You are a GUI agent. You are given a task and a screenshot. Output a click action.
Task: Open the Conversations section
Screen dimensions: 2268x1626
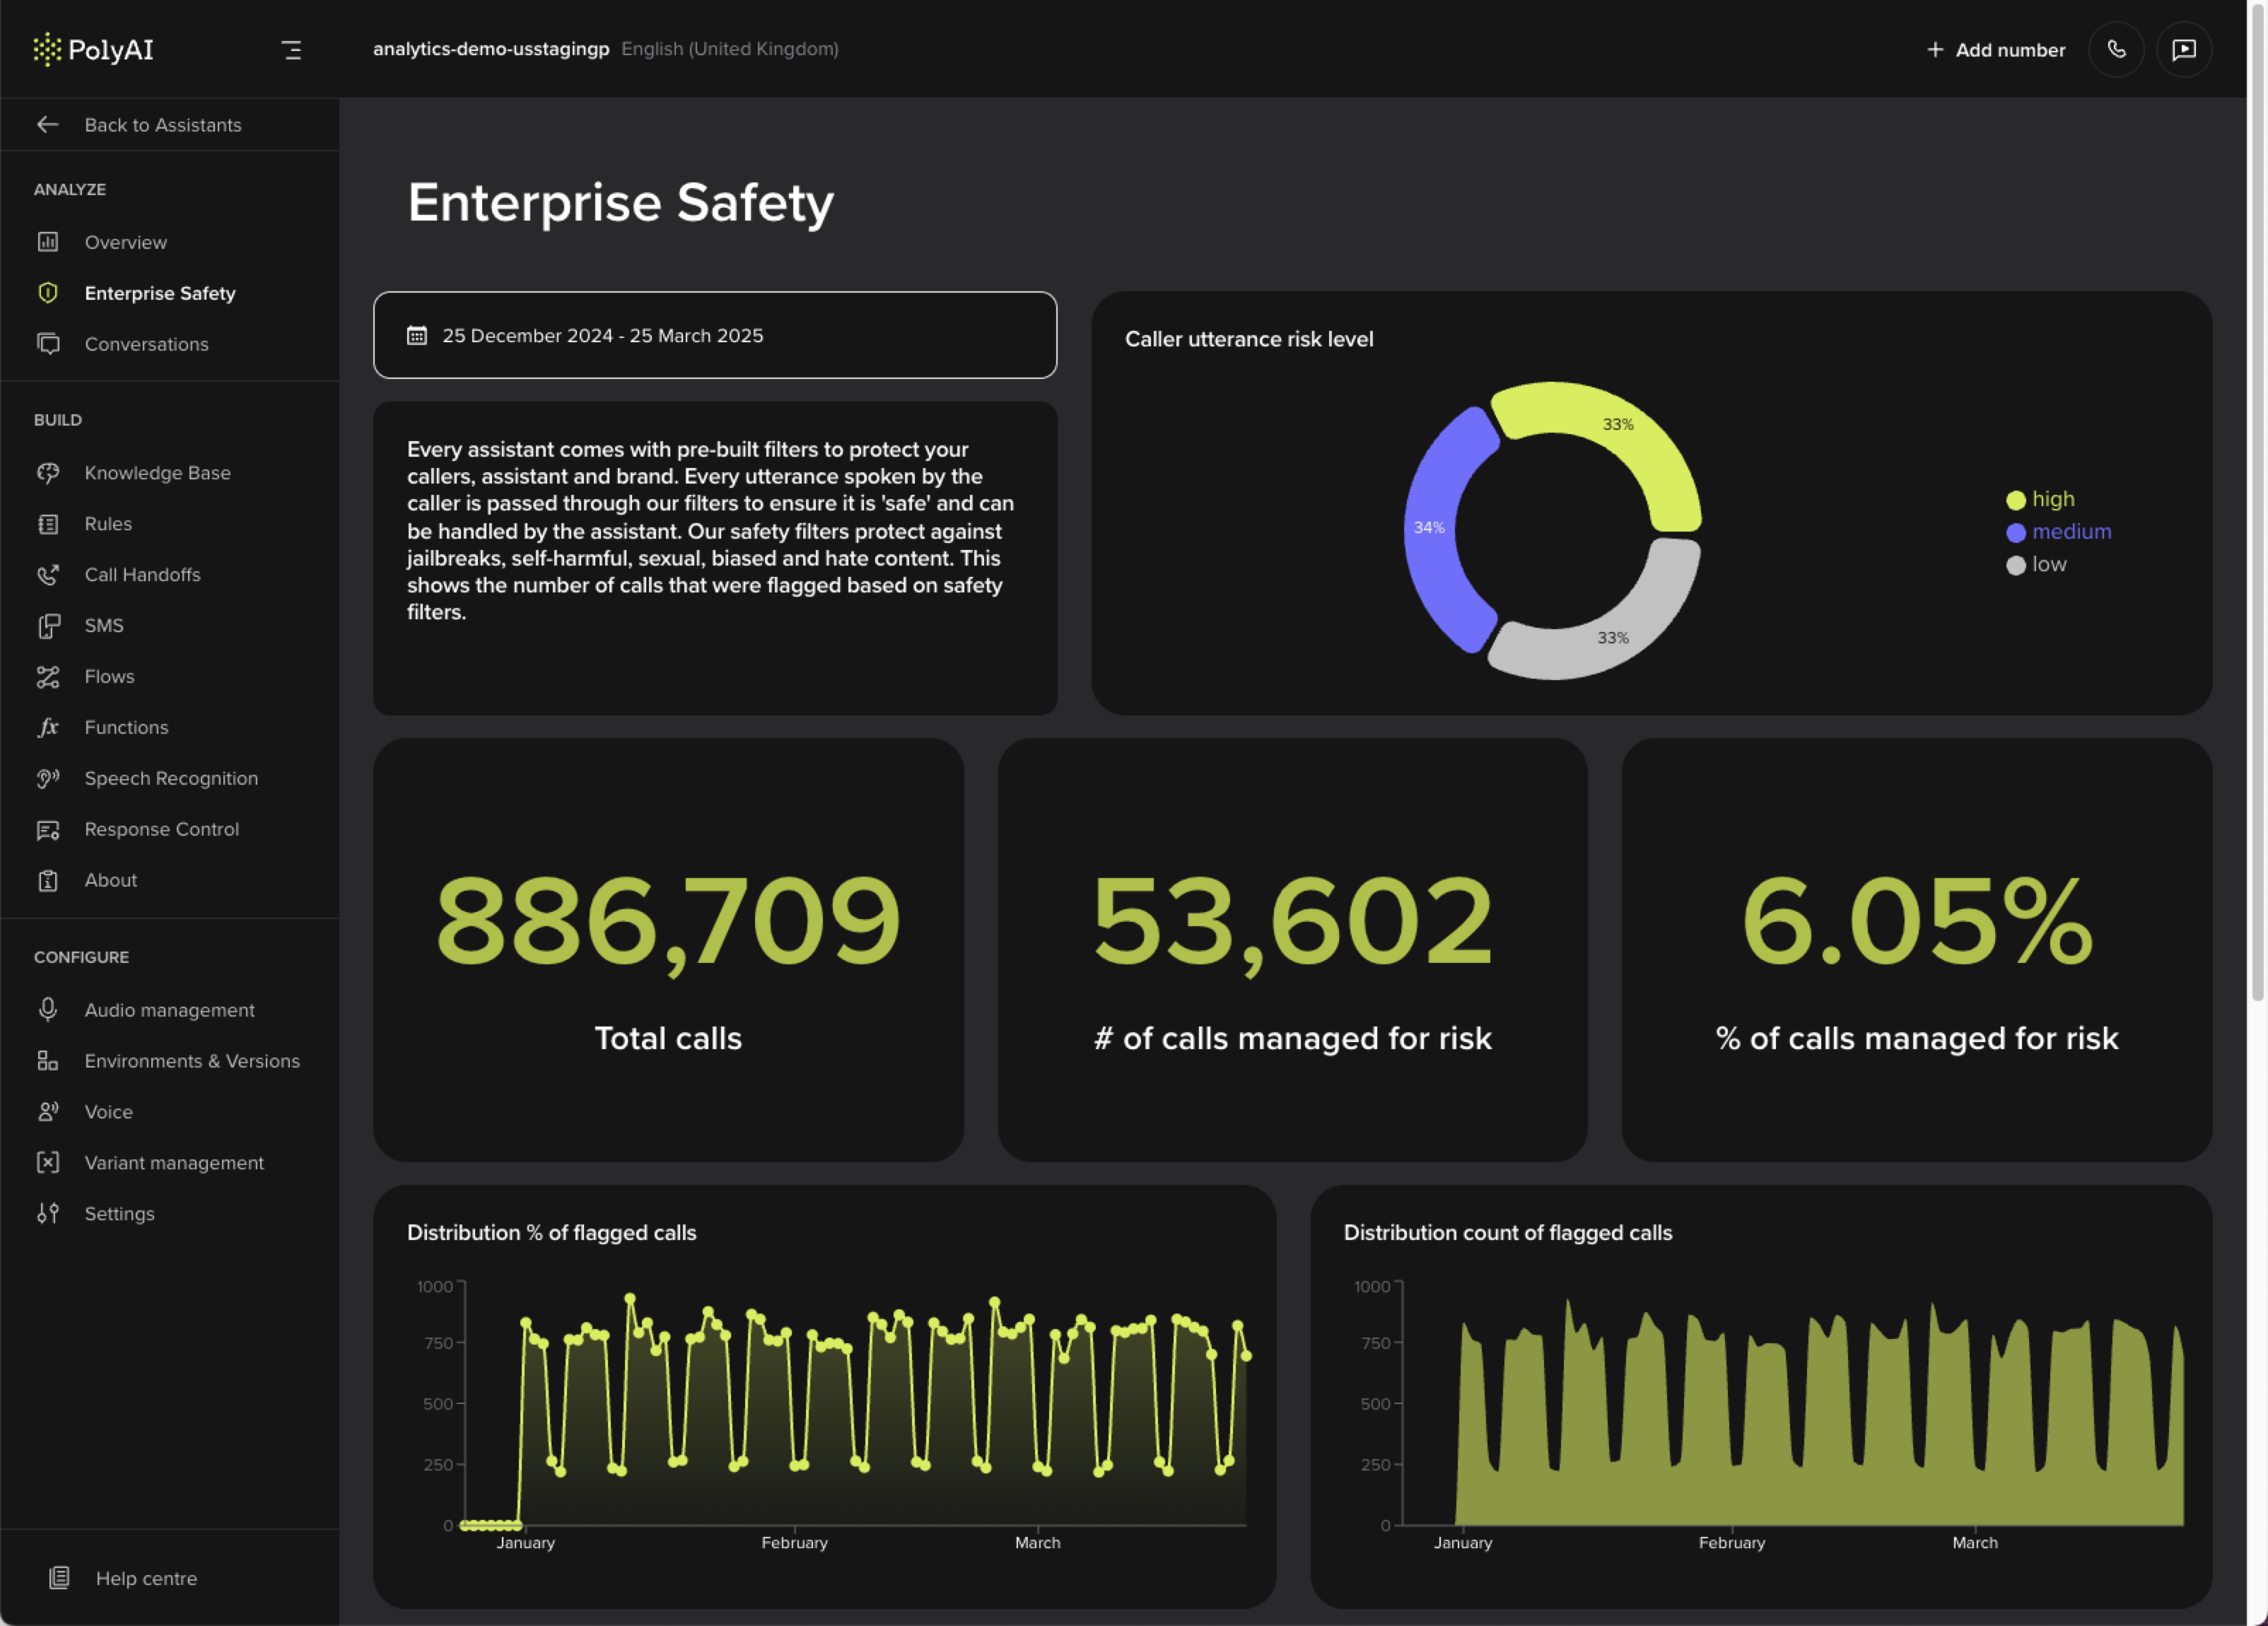coord(146,344)
